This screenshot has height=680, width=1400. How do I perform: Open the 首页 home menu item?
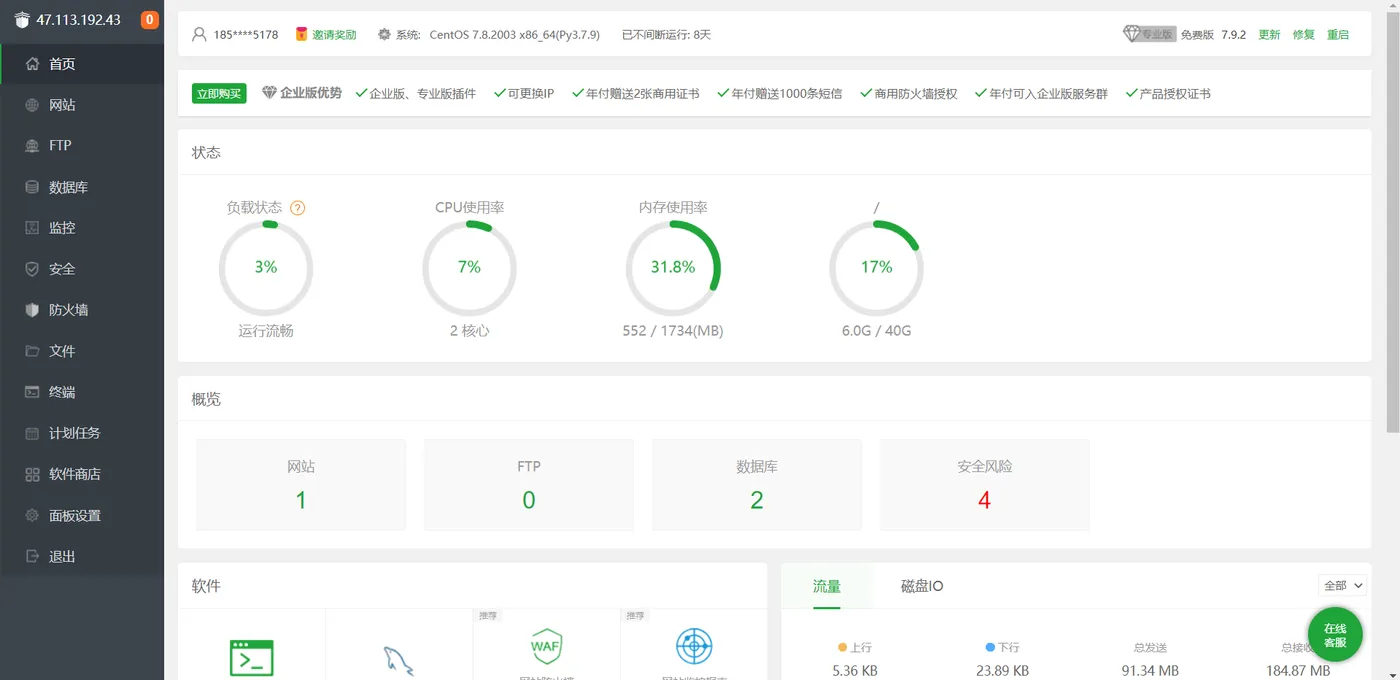tap(82, 64)
